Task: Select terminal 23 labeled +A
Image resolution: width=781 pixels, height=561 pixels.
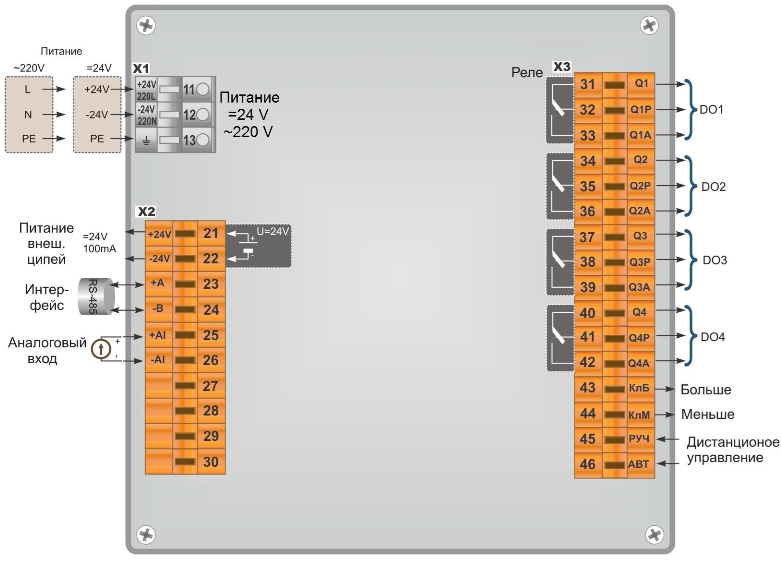Action: [185, 284]
